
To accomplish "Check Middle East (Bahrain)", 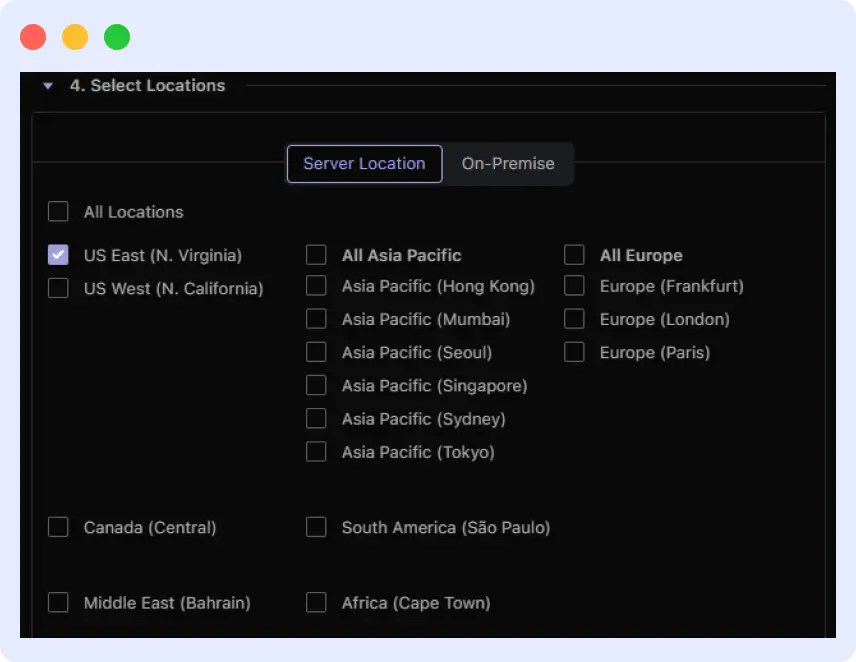I will (x=57, y=602).
